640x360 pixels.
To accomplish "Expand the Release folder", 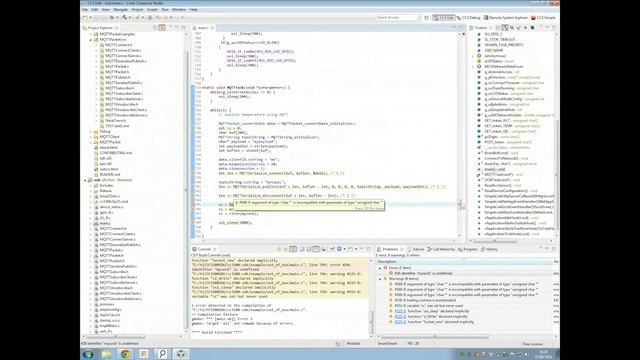I will pyautogui.click(x=91, y=191).
